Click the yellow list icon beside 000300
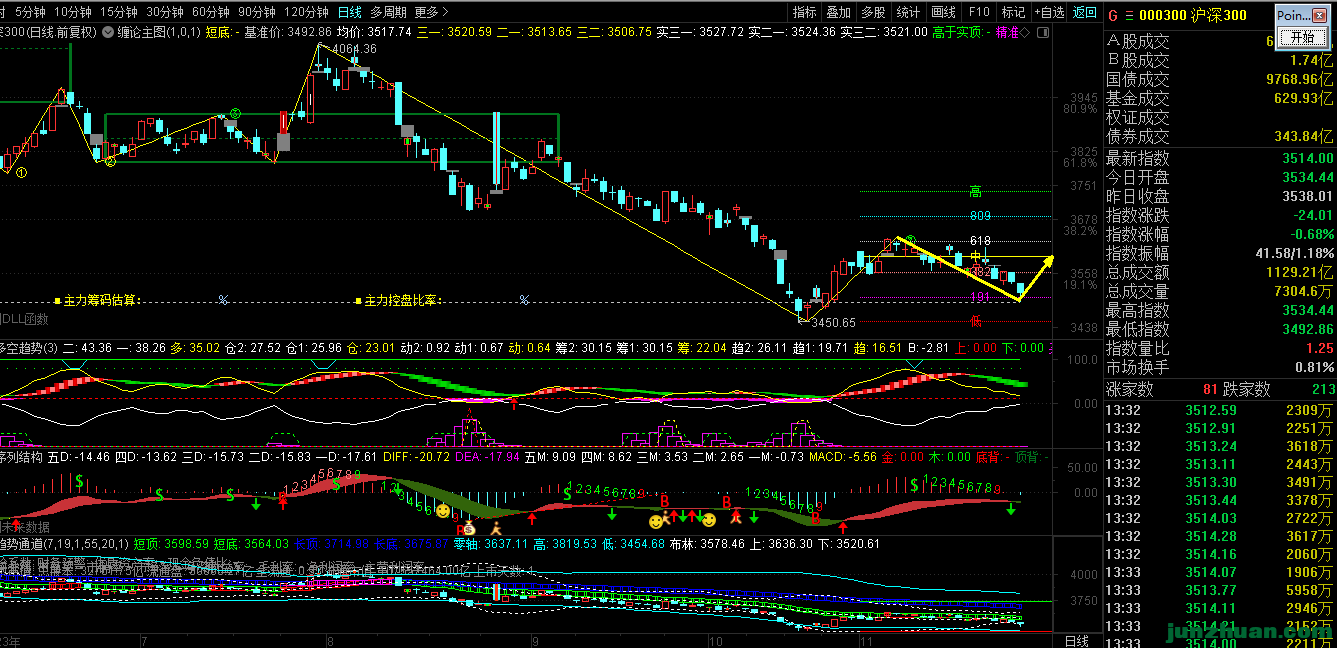 coord(1129,15)
